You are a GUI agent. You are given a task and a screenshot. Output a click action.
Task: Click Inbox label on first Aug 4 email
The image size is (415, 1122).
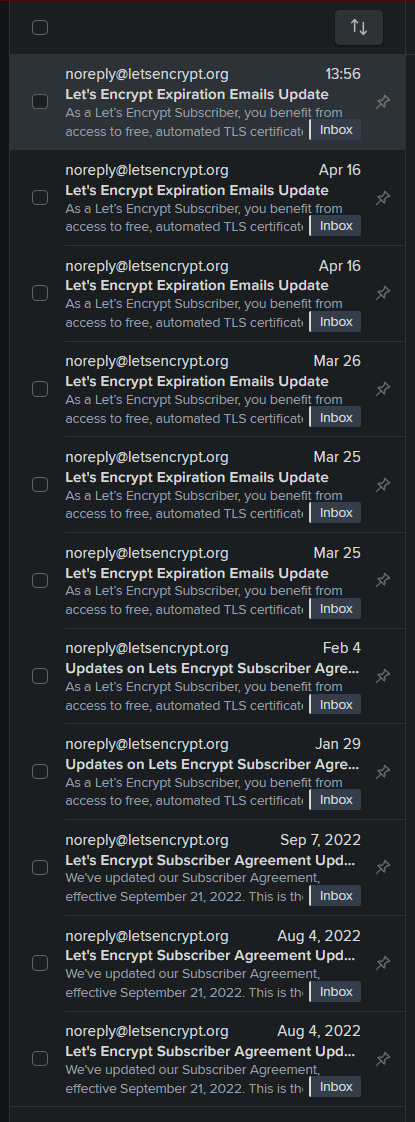click(x=336, y=991)
